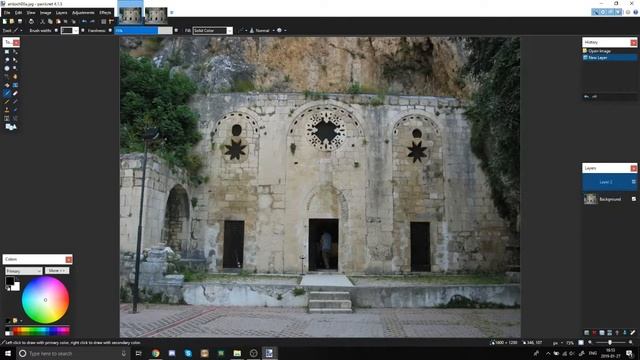640x360 pixels.
Task: Click the color wheel in Colors panel
Action: pos(45,300)
